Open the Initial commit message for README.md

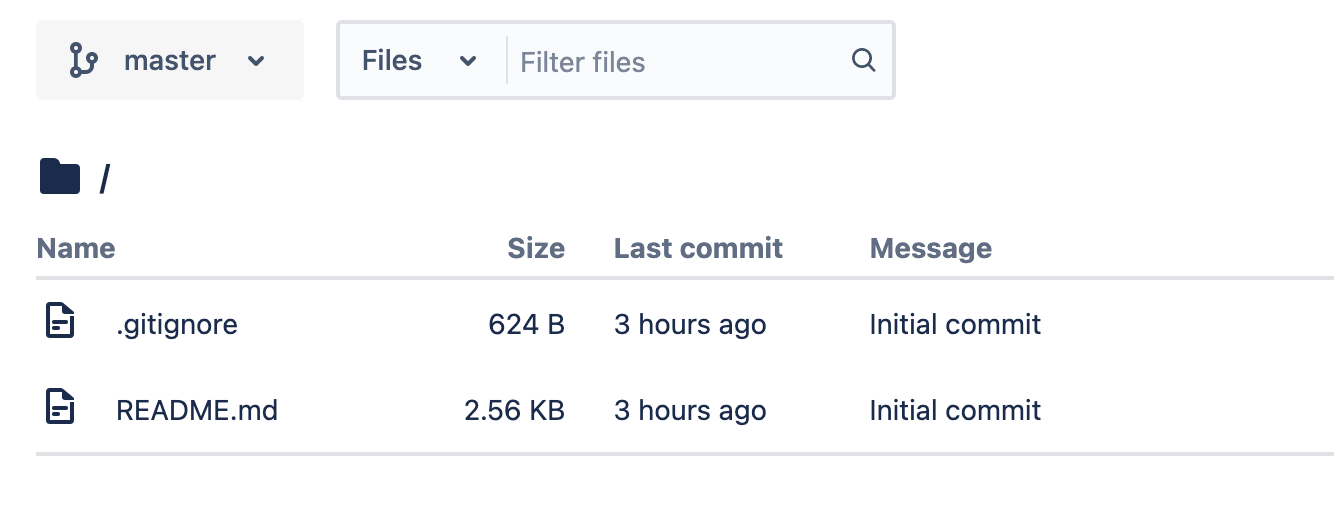tap(955, 410)
